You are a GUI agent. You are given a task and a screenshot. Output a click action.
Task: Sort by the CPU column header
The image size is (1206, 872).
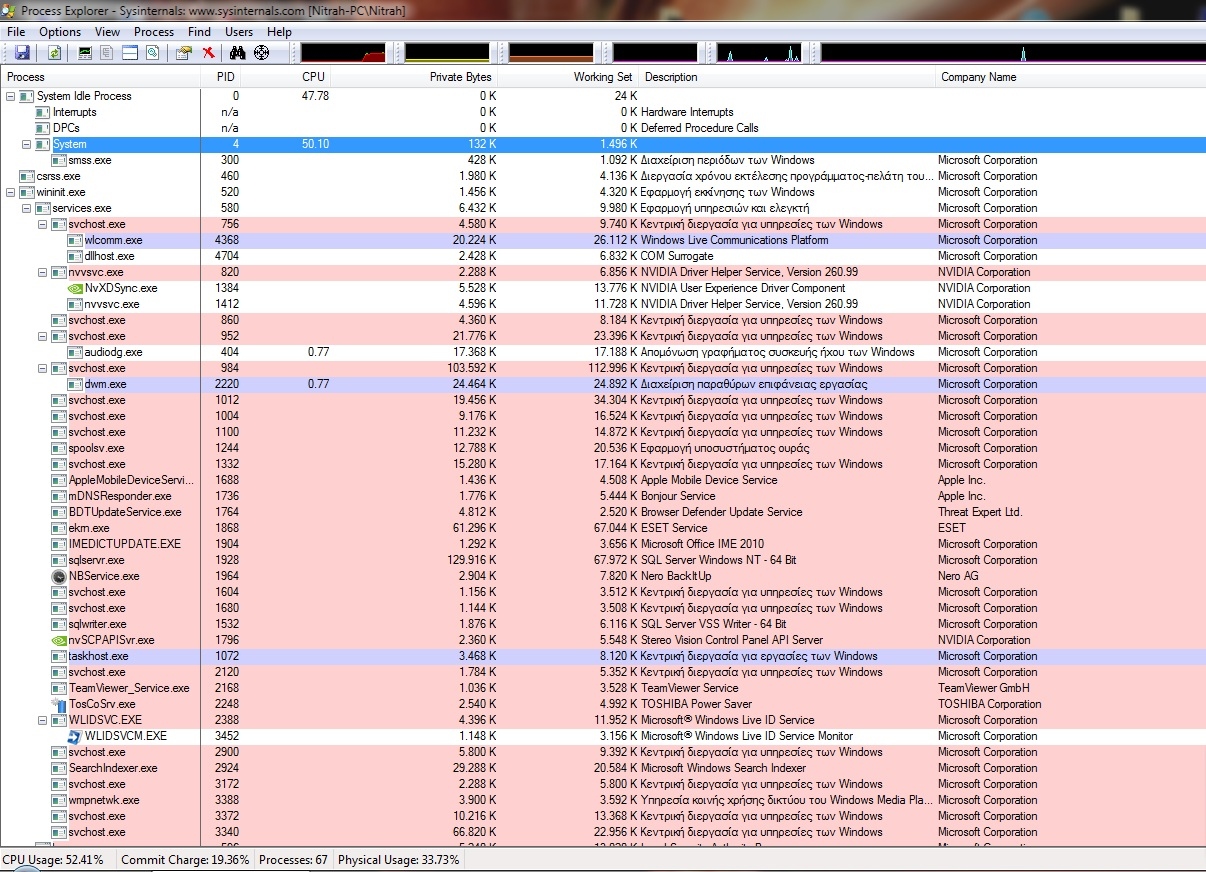coord(285,77)
